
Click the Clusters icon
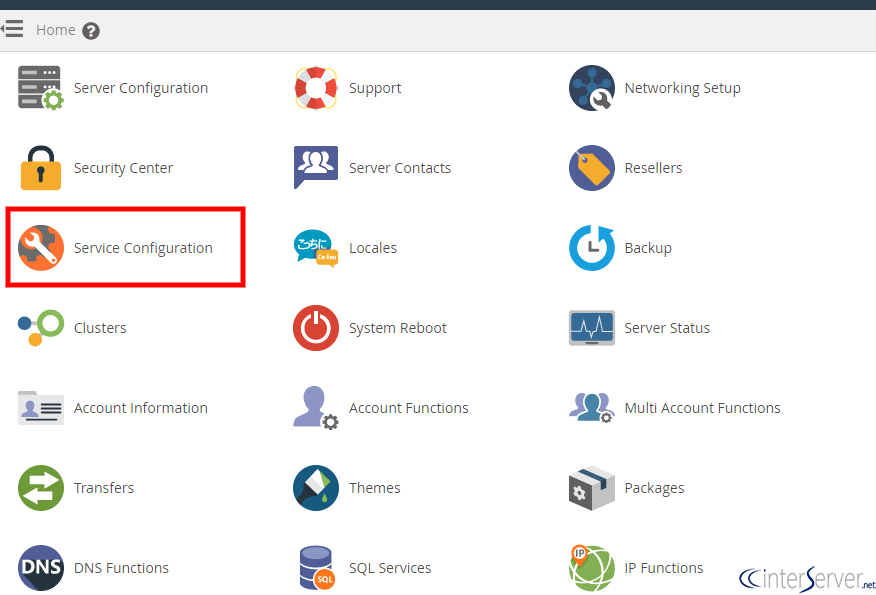(x=41, y=327)
